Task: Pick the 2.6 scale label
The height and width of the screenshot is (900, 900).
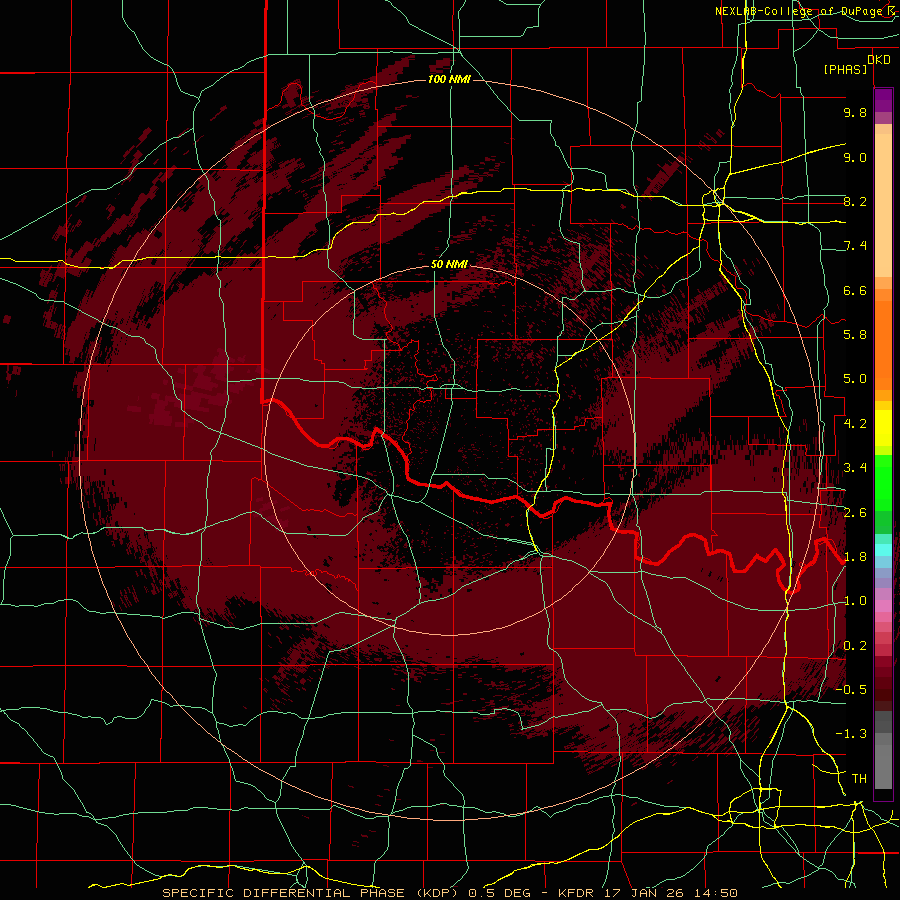Action: point(855,513)
